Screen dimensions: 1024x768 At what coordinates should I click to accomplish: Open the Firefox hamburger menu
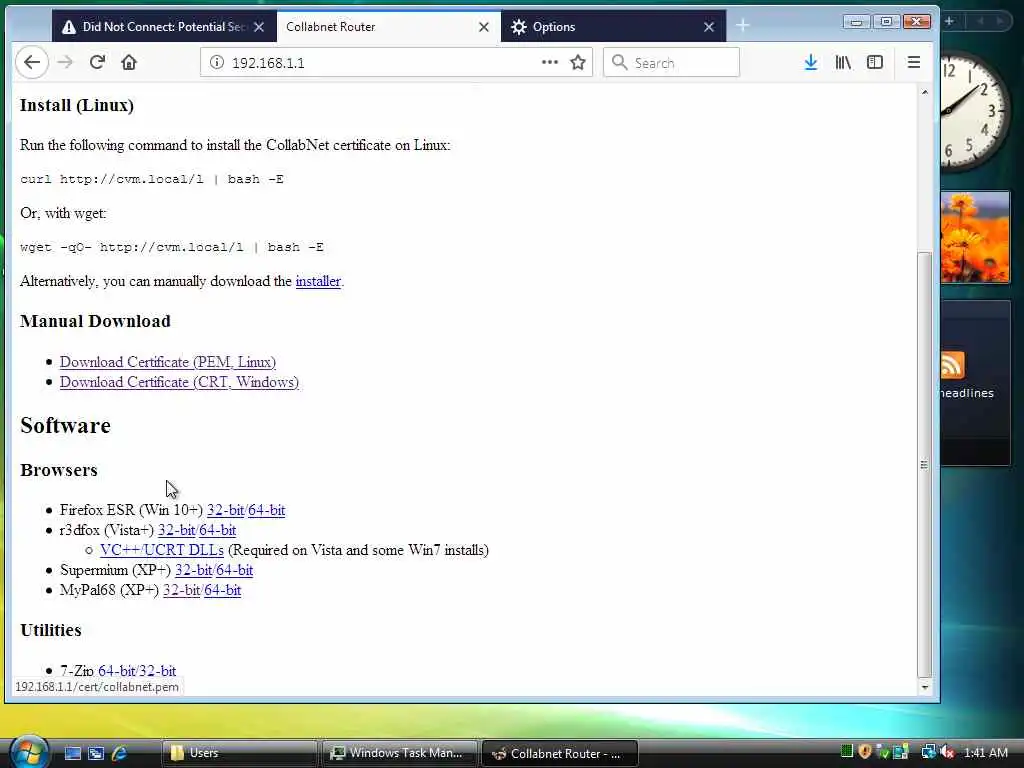tap(914, 63)
